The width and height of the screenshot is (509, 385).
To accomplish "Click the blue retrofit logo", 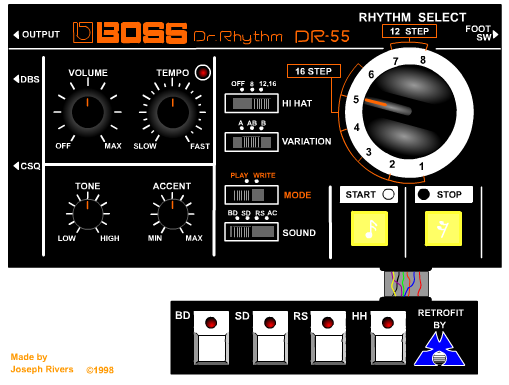I will [439, 349].
